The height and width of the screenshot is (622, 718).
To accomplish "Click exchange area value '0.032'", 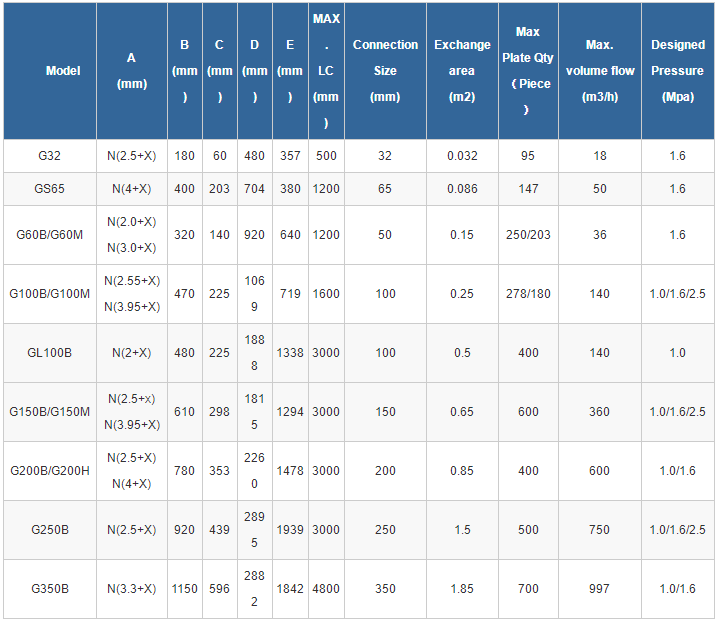I will pyautogui.click(x=462, y=156).
